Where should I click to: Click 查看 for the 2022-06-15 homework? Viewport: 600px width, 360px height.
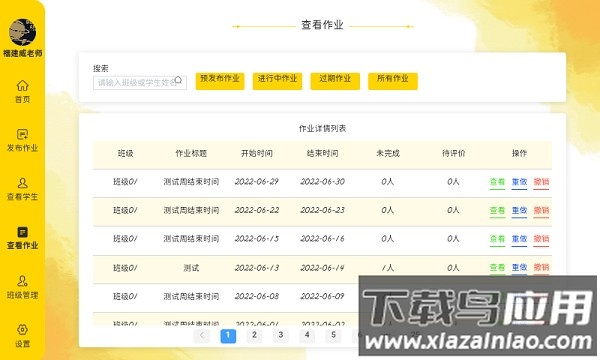click(x=497, y=239)
